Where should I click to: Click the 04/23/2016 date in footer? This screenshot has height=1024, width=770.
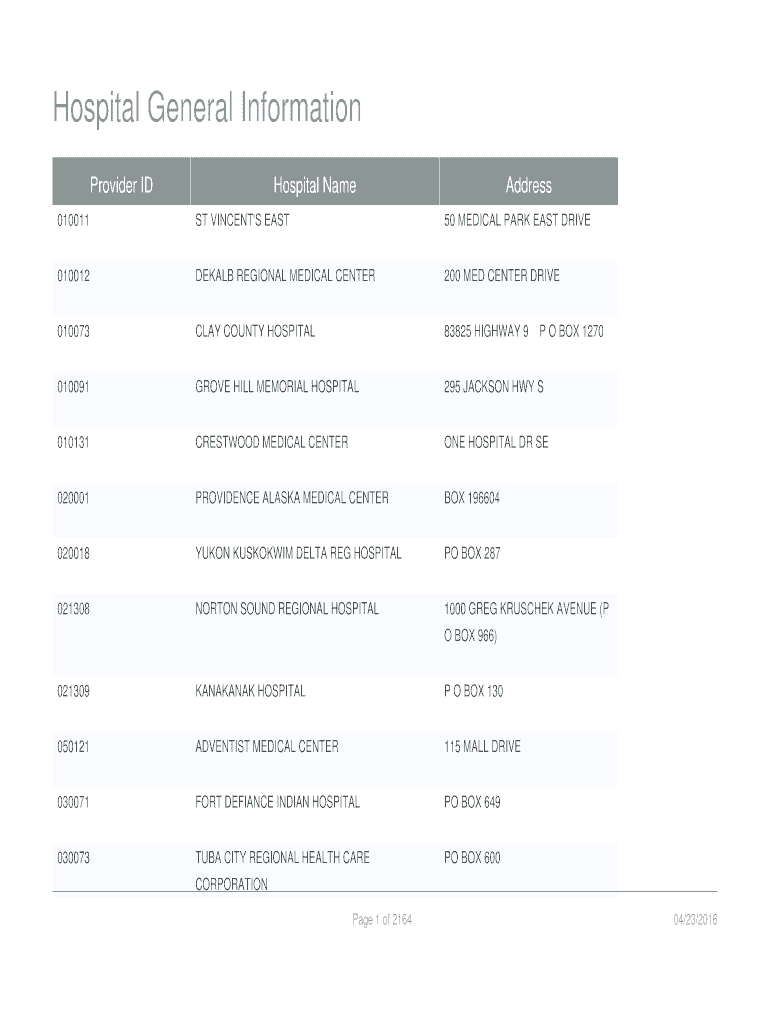click(x=694, y=920)
